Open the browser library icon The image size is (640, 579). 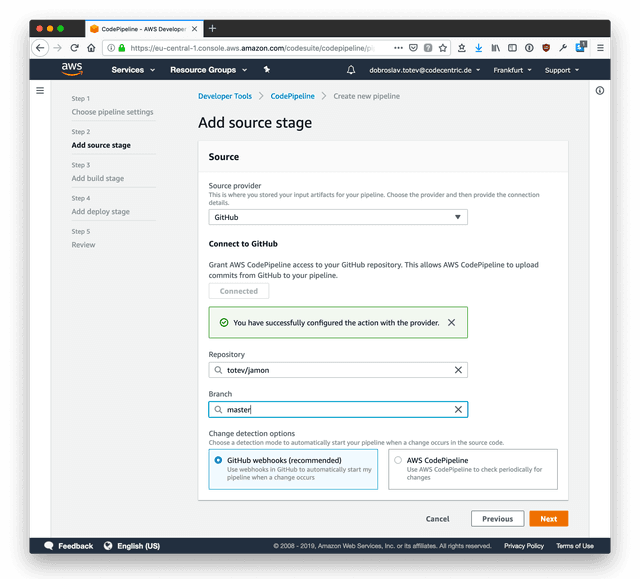[x=496, y=48]
